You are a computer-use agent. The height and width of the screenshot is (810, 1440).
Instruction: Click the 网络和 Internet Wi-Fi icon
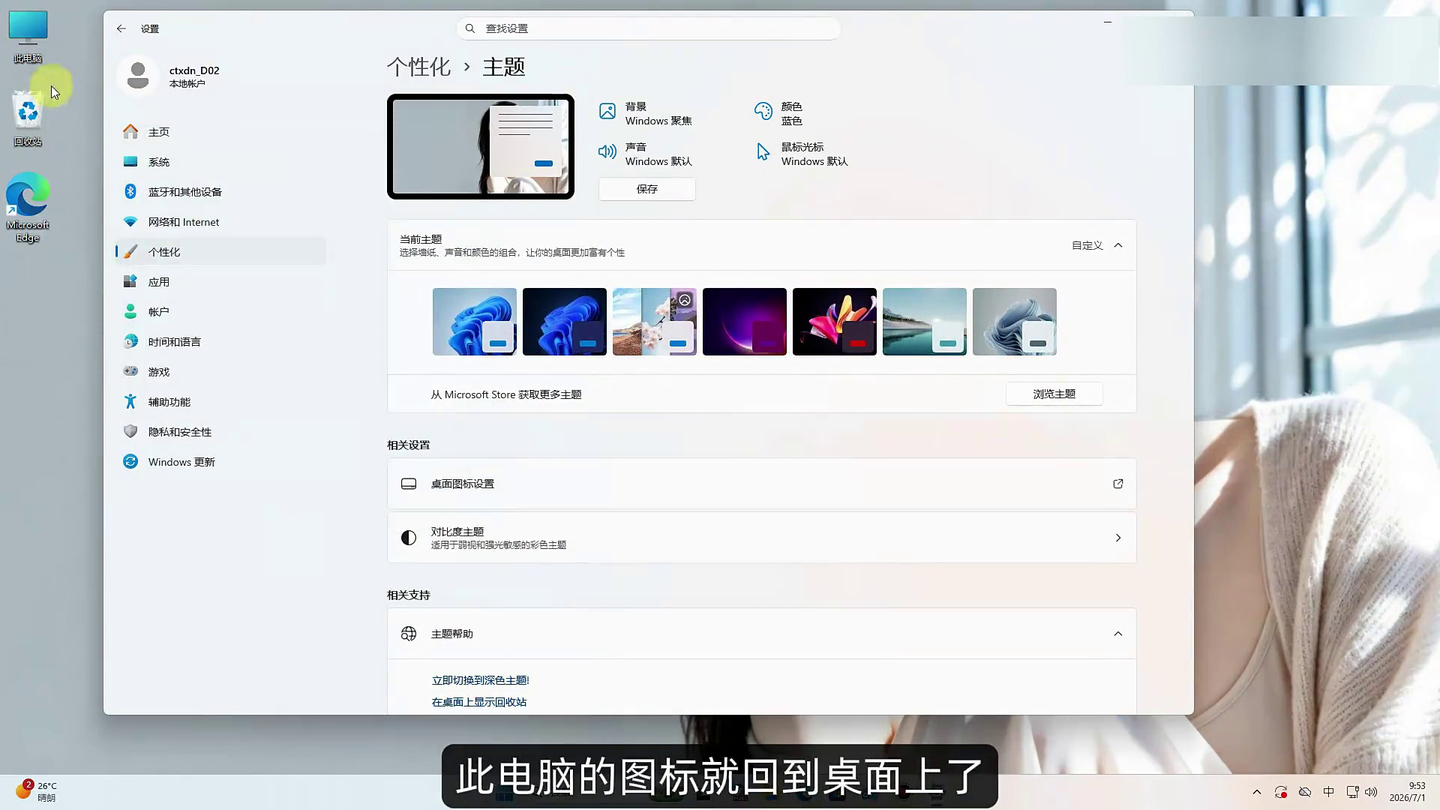(130, 221)
